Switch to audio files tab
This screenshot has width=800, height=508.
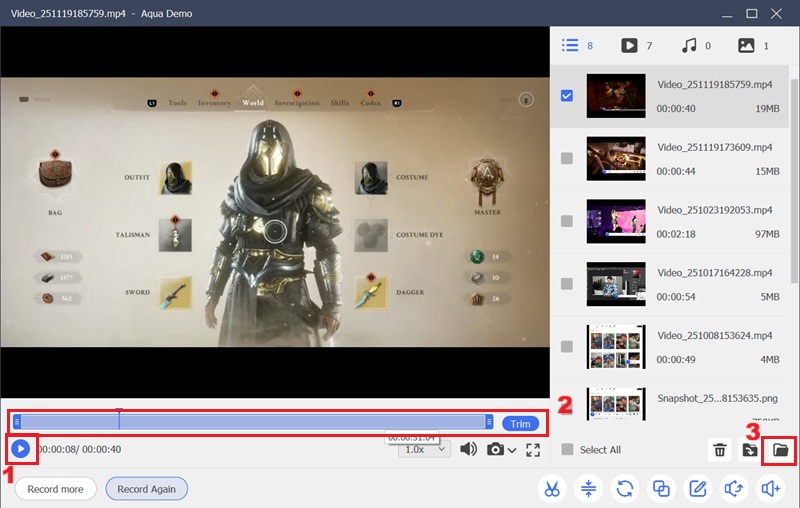click(x=696, y=45)
